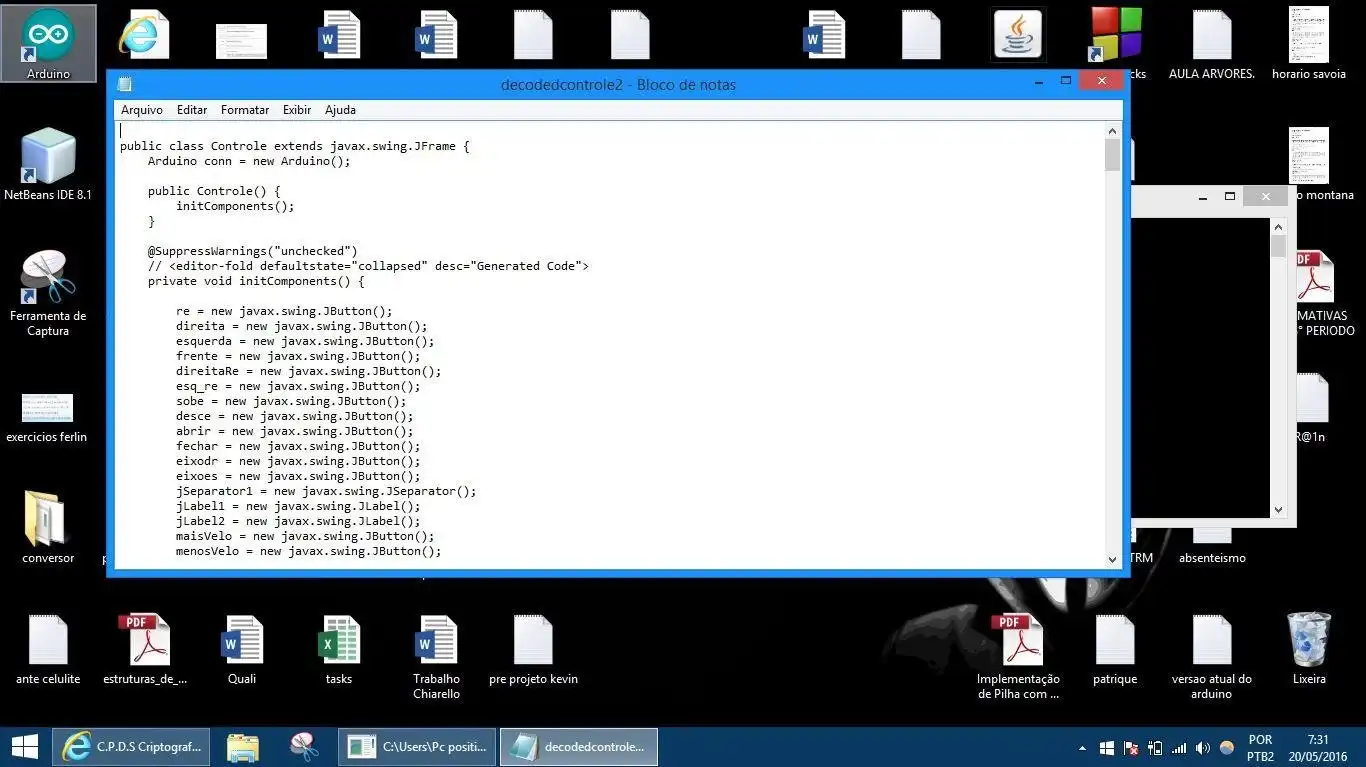The width and height of the screenshot is (1366, 767).
Task: Open the Windows Start button
Action: (24, 746)
